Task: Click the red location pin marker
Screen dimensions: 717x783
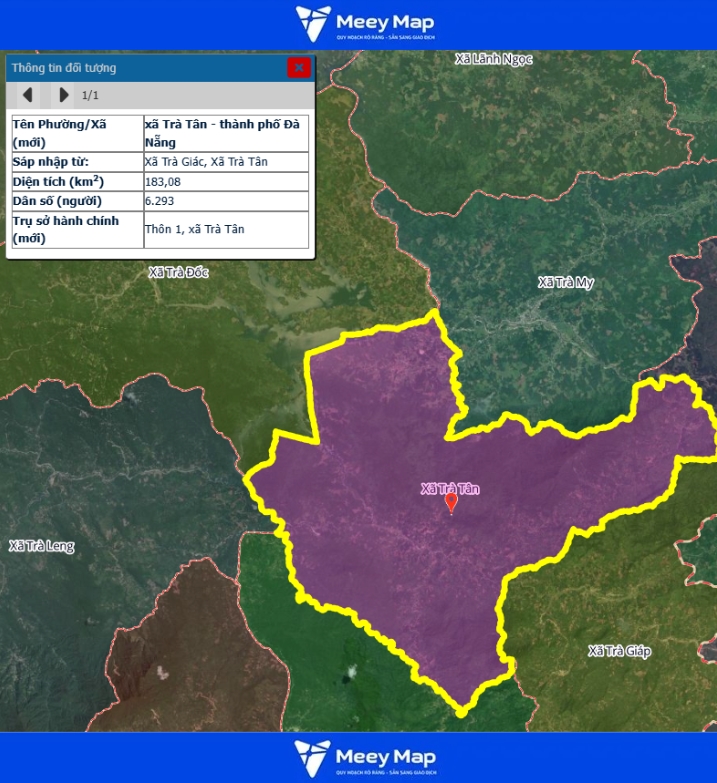Action: pyautogui.click(x=451, y=502)
